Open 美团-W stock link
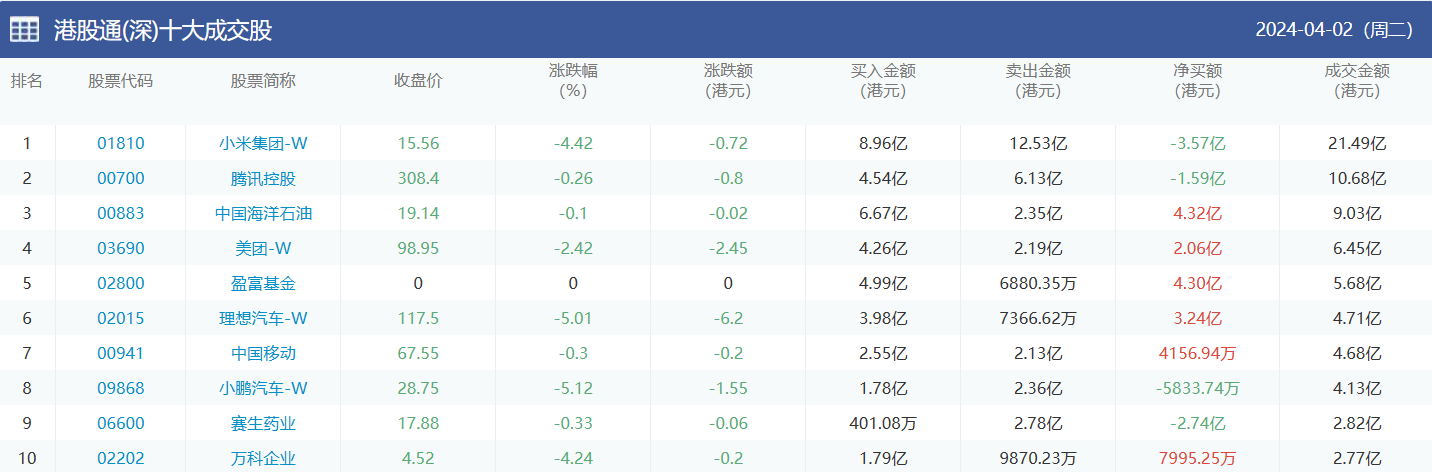 263,248
